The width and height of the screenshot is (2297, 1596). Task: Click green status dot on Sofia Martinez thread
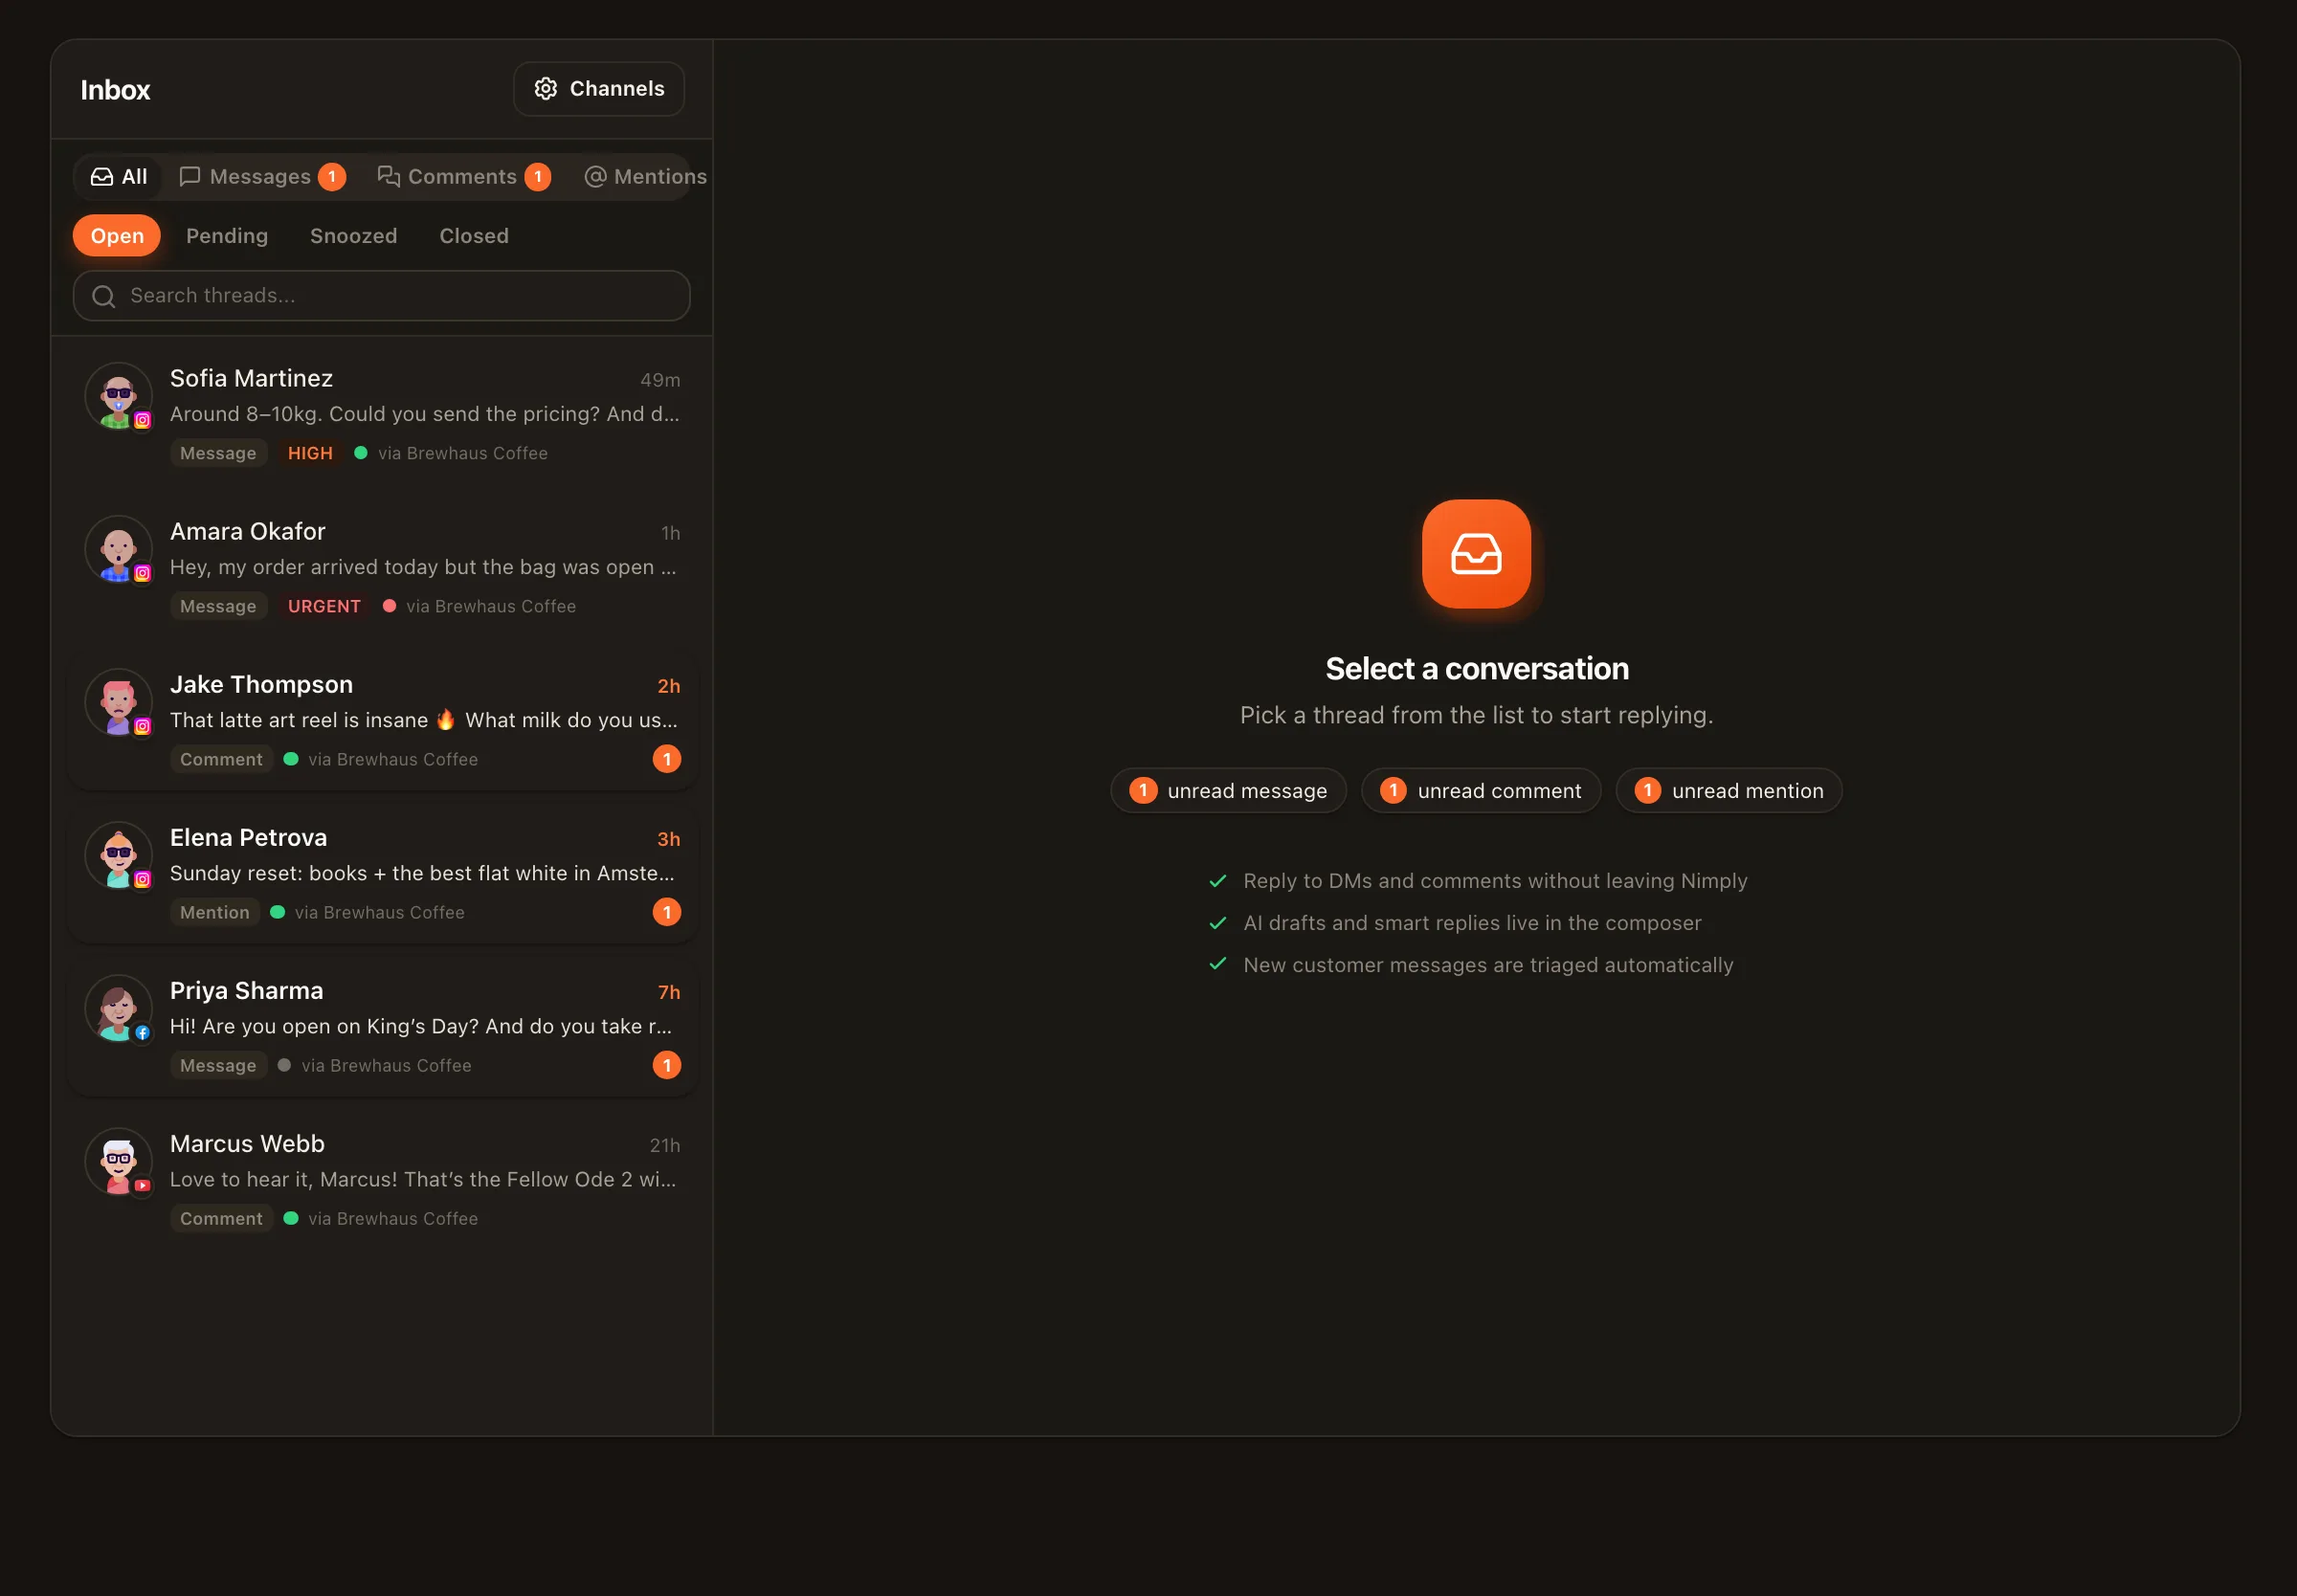coord(361,454)
